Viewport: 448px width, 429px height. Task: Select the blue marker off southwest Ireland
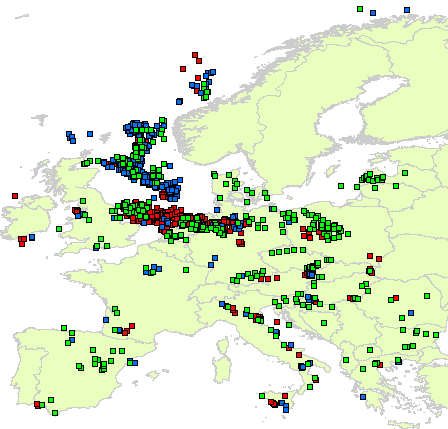32,237
